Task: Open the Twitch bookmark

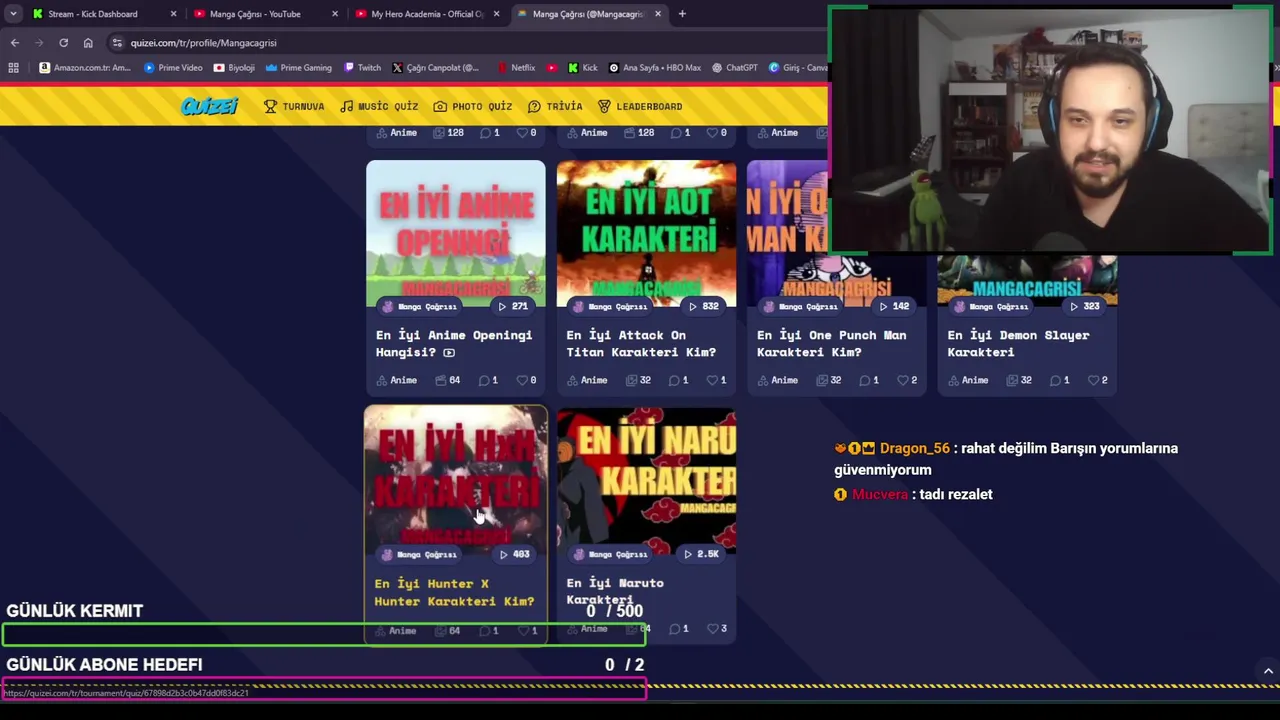Action: click(x=362, y=68)
